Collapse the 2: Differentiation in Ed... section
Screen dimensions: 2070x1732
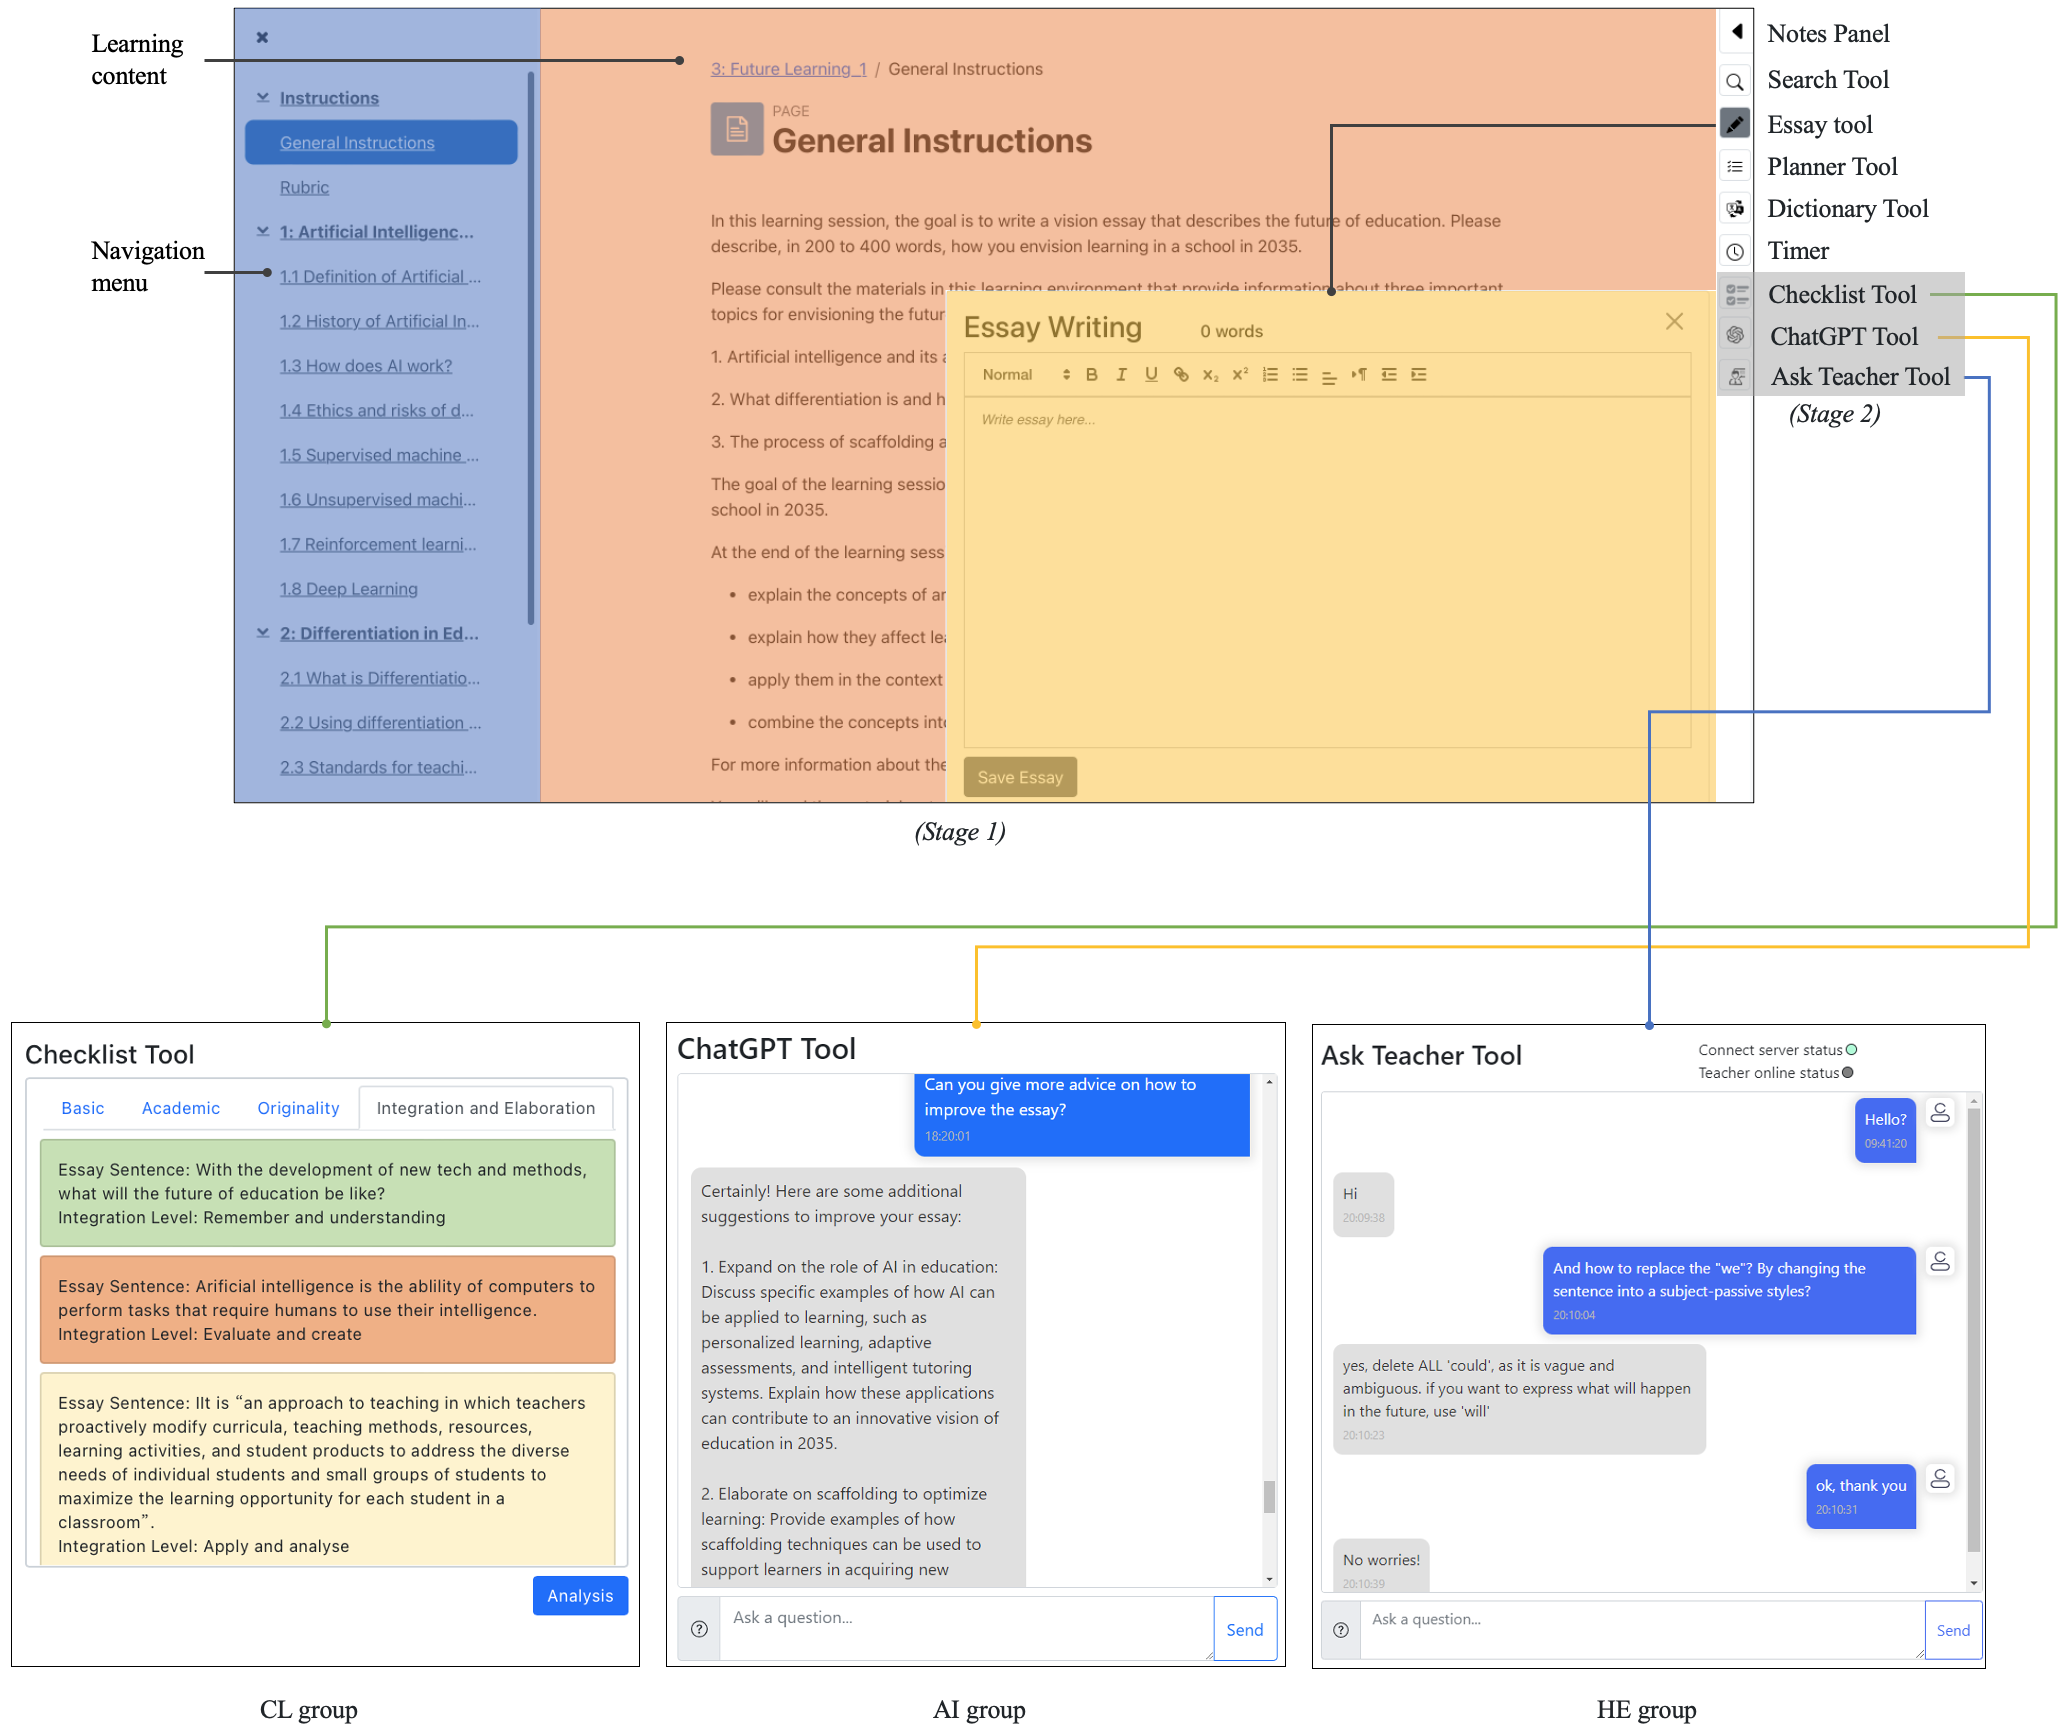coord(263,633)
